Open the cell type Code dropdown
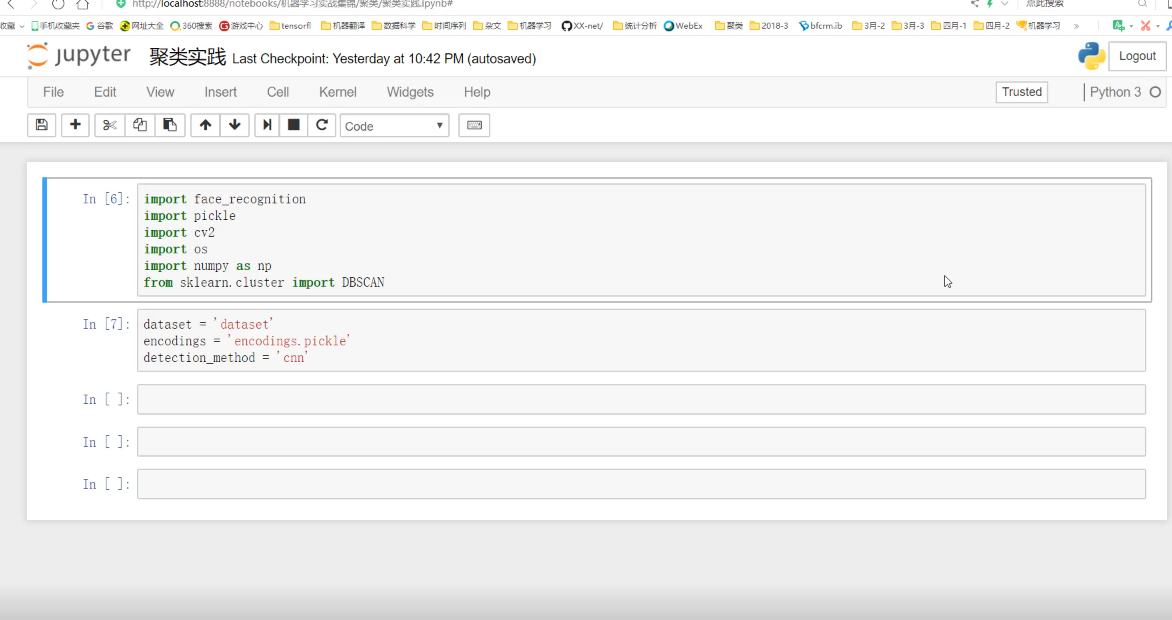 395,126
